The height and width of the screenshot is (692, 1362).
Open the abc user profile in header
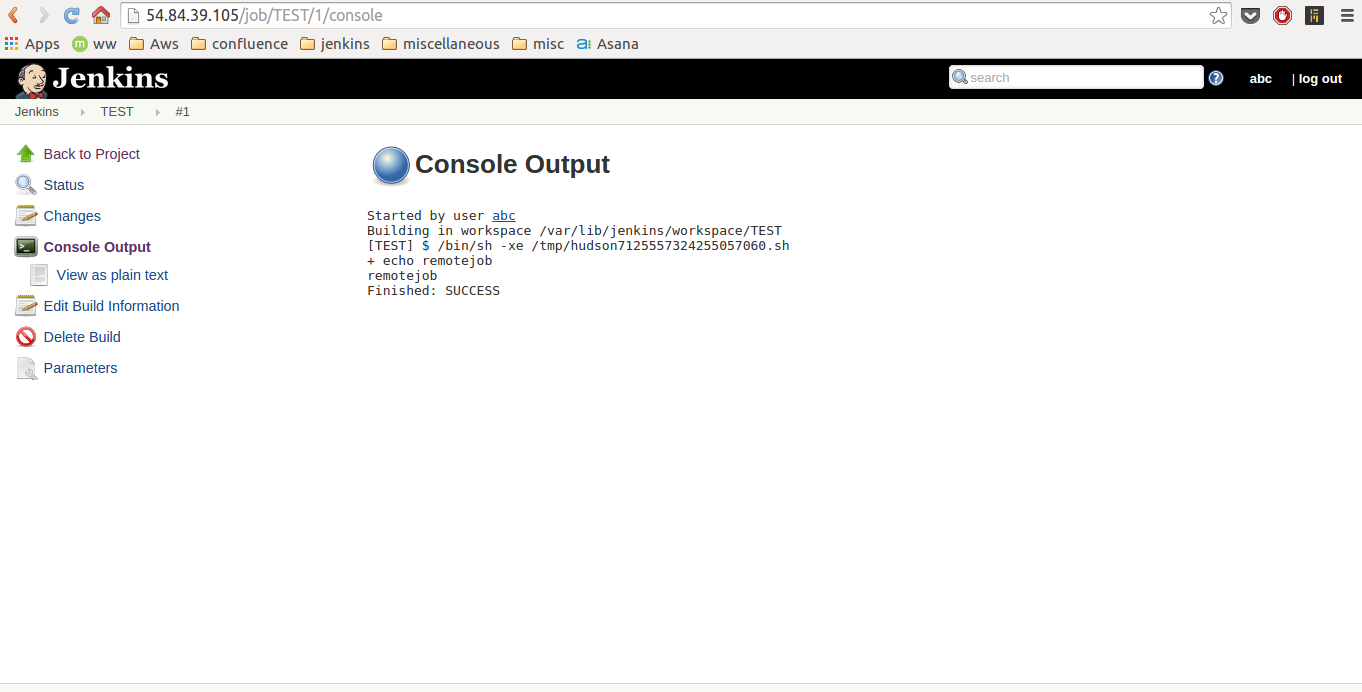(1260, 79)
